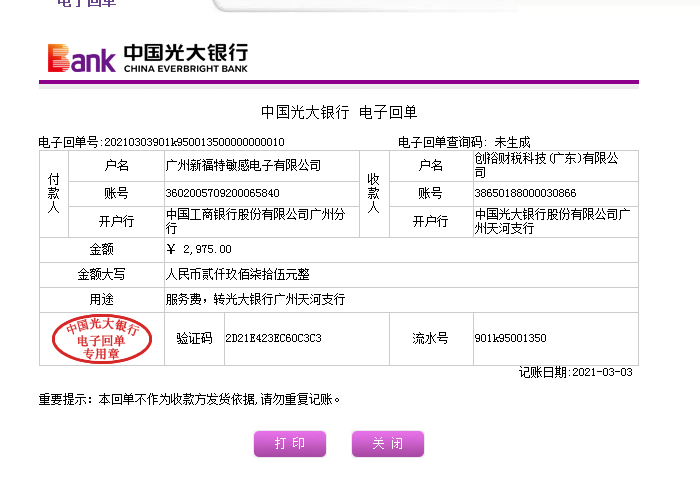Click the China Everbright Bank logo
The width and height of the screenshot is (700, 497).
(147, 58)
